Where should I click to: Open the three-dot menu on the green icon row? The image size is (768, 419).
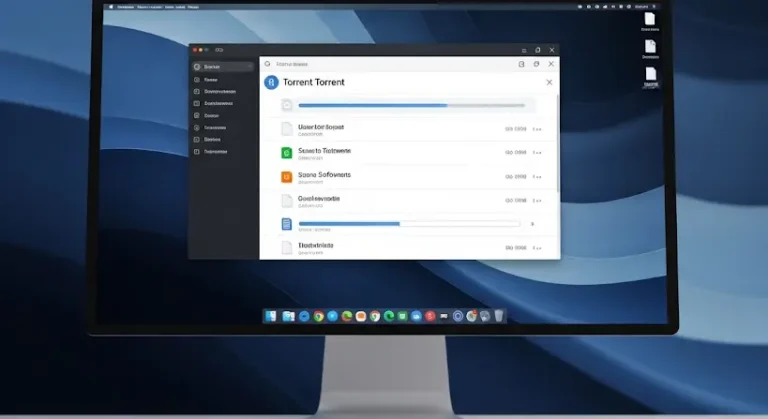click(537, 153)
